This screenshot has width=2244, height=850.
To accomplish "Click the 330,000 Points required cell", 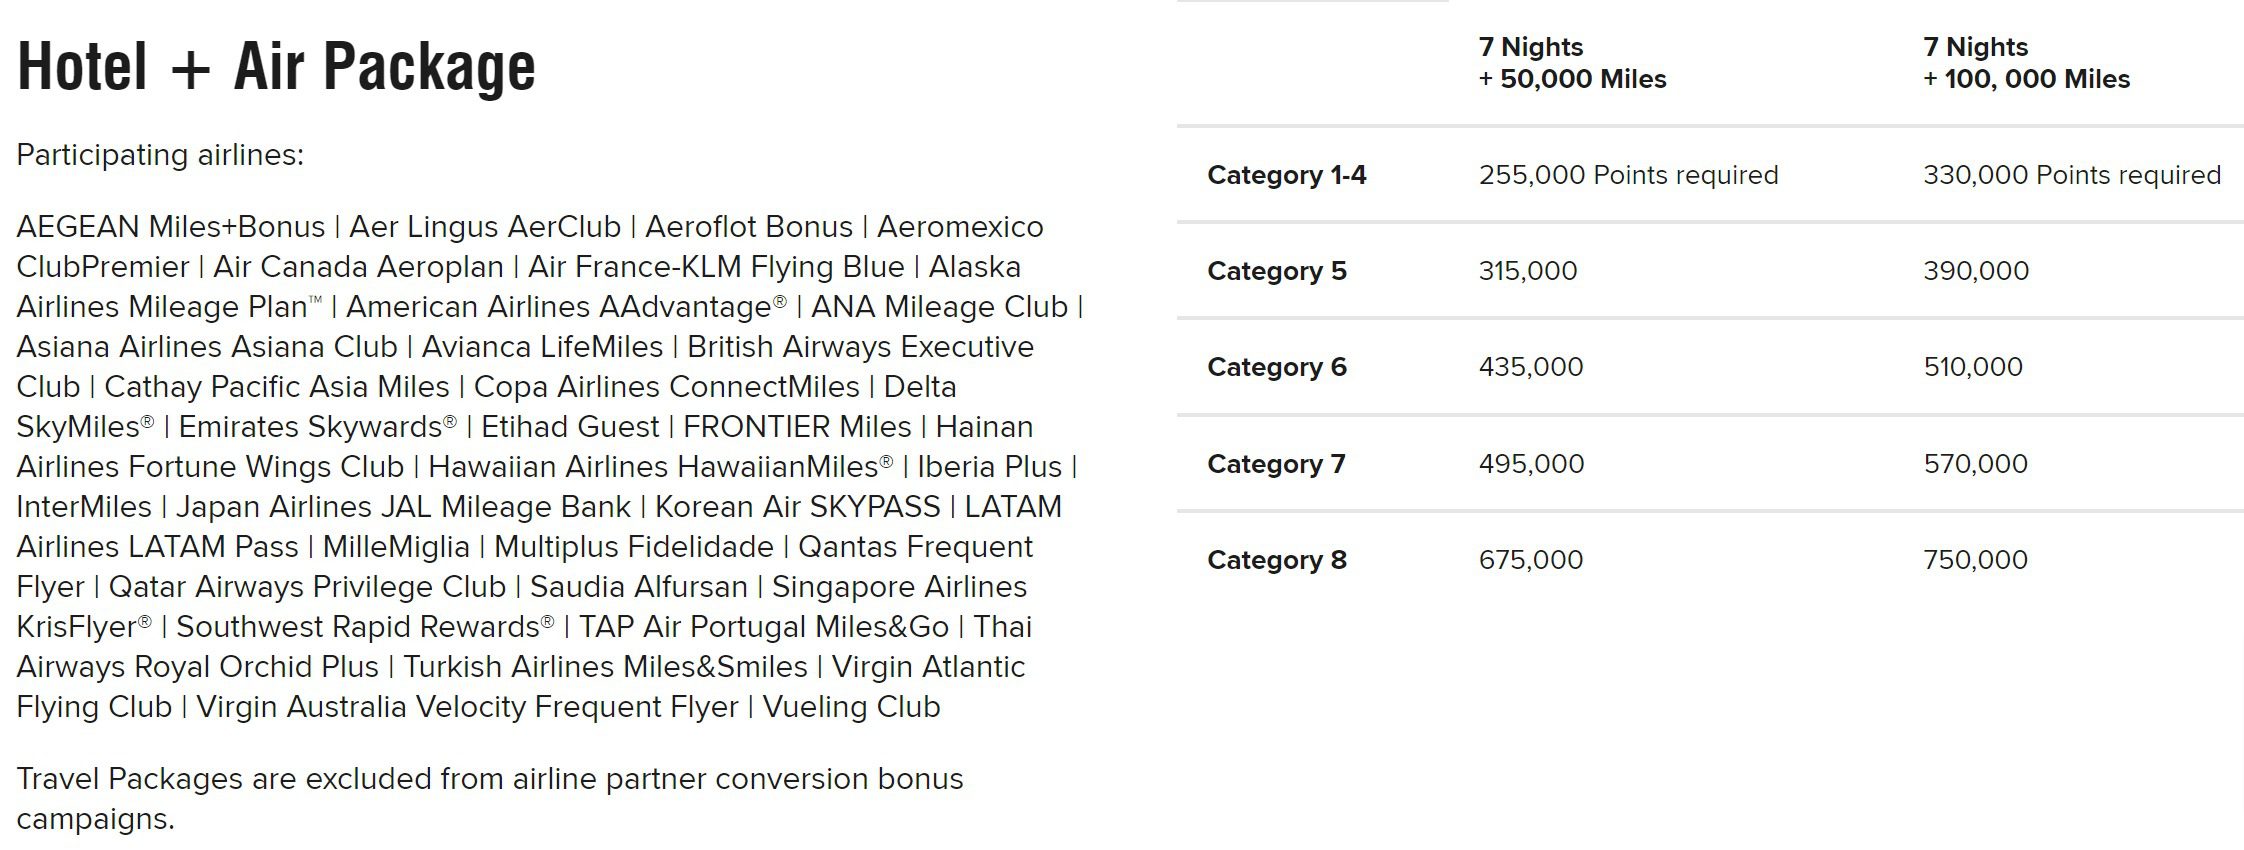I will 2071,175.
